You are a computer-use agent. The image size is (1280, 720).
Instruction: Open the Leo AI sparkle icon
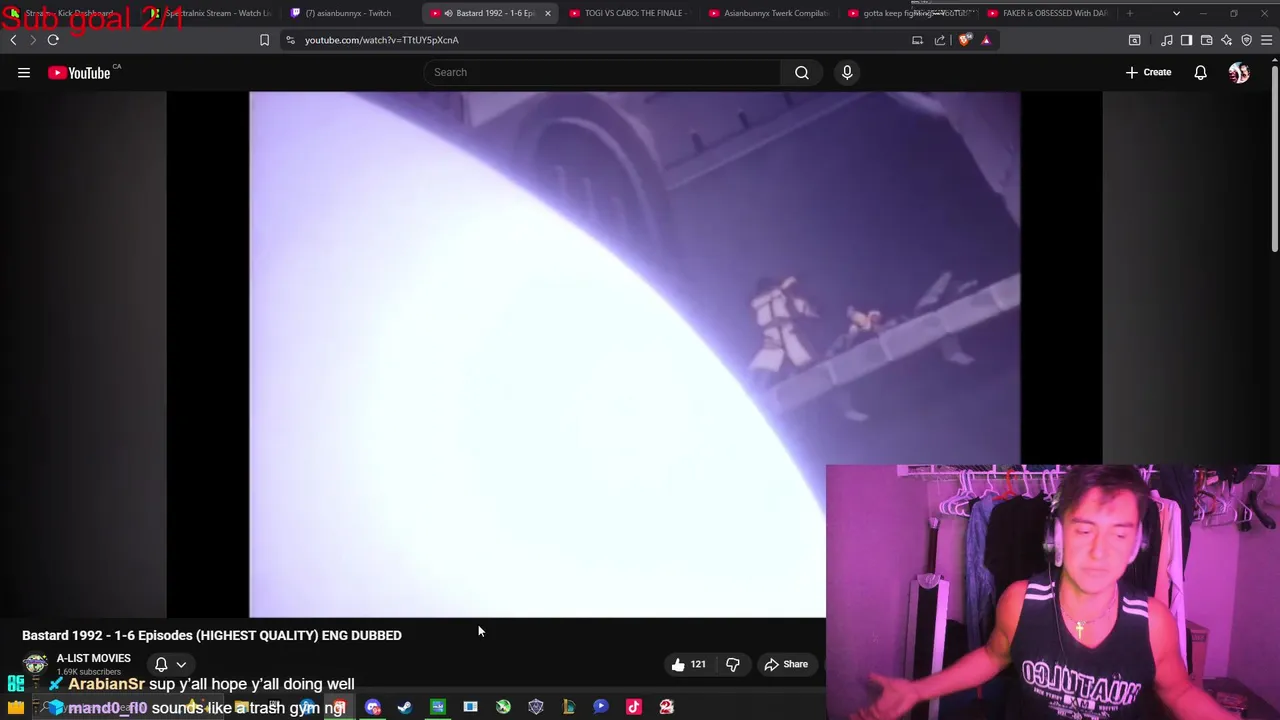(x=1226, y=40)
